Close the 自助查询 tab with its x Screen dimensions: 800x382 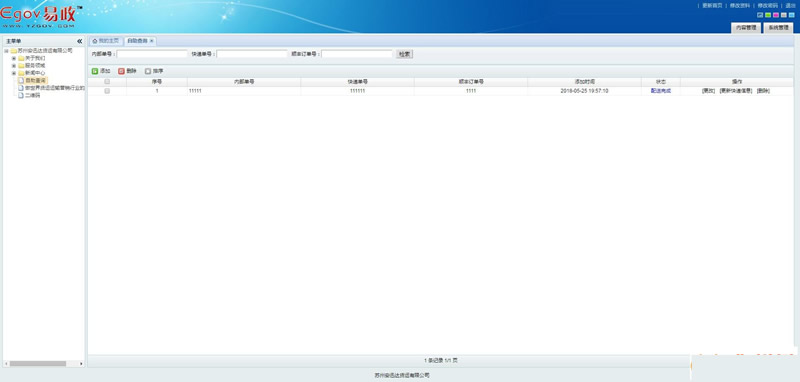[152, 41]
